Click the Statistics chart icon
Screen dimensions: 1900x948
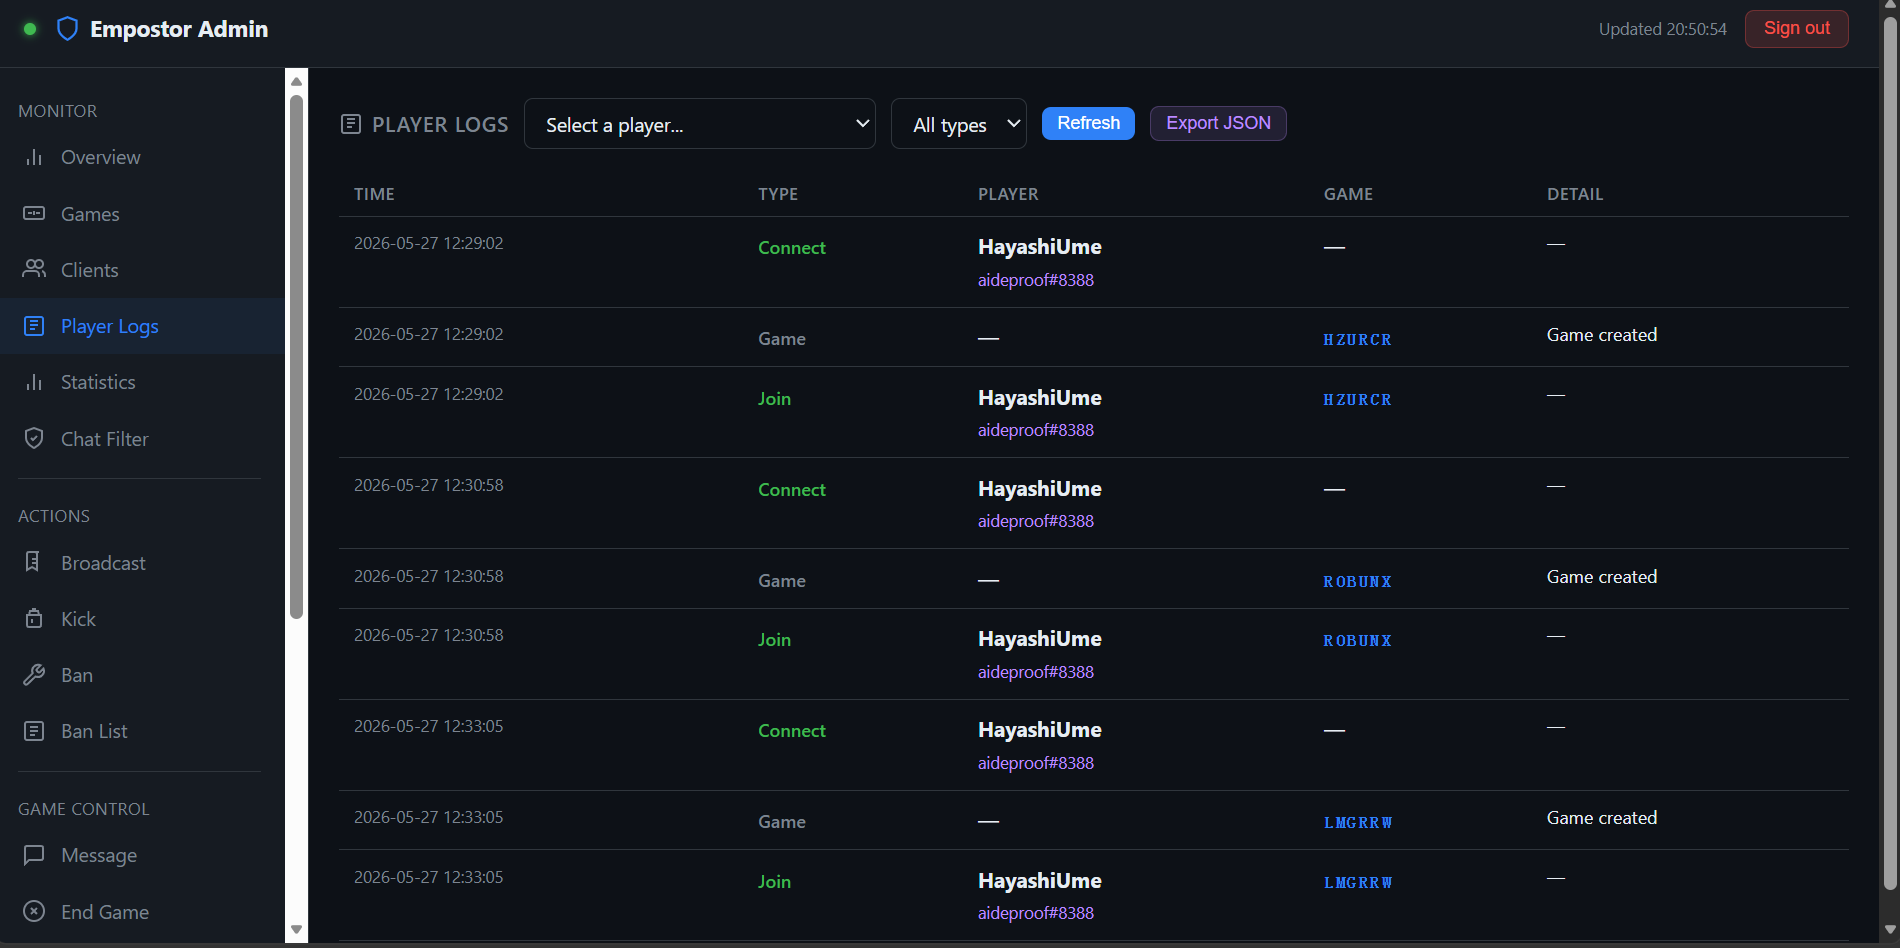[34, 382]
